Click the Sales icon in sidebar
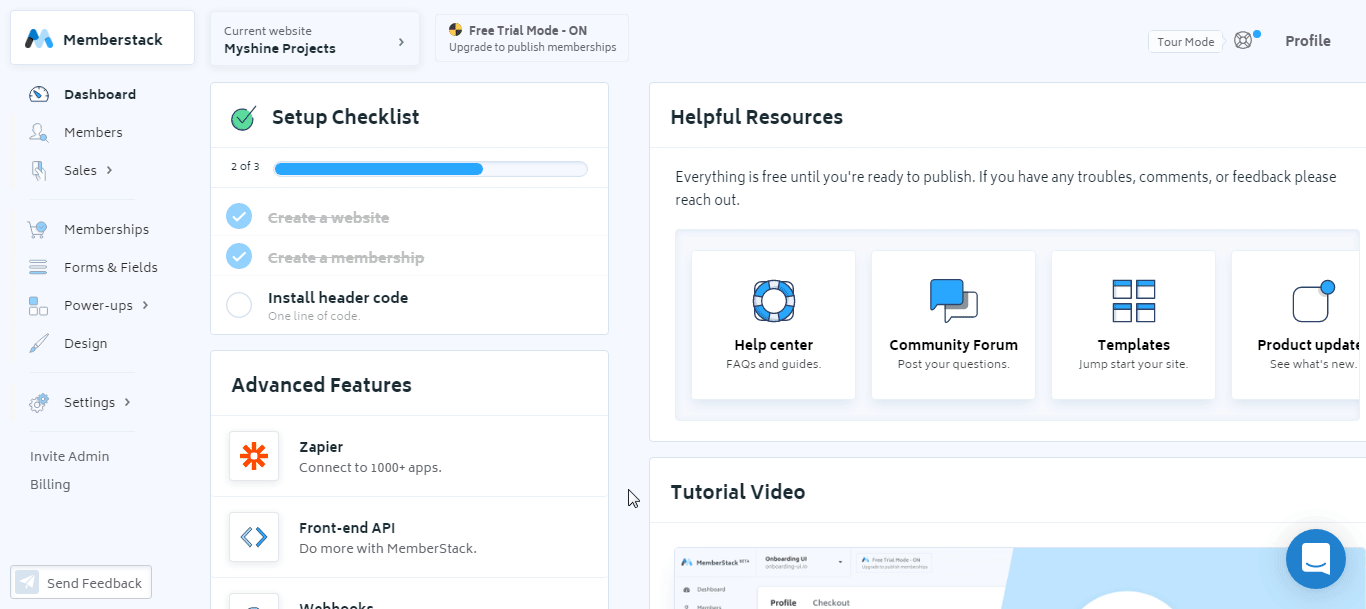 [39, 171]
